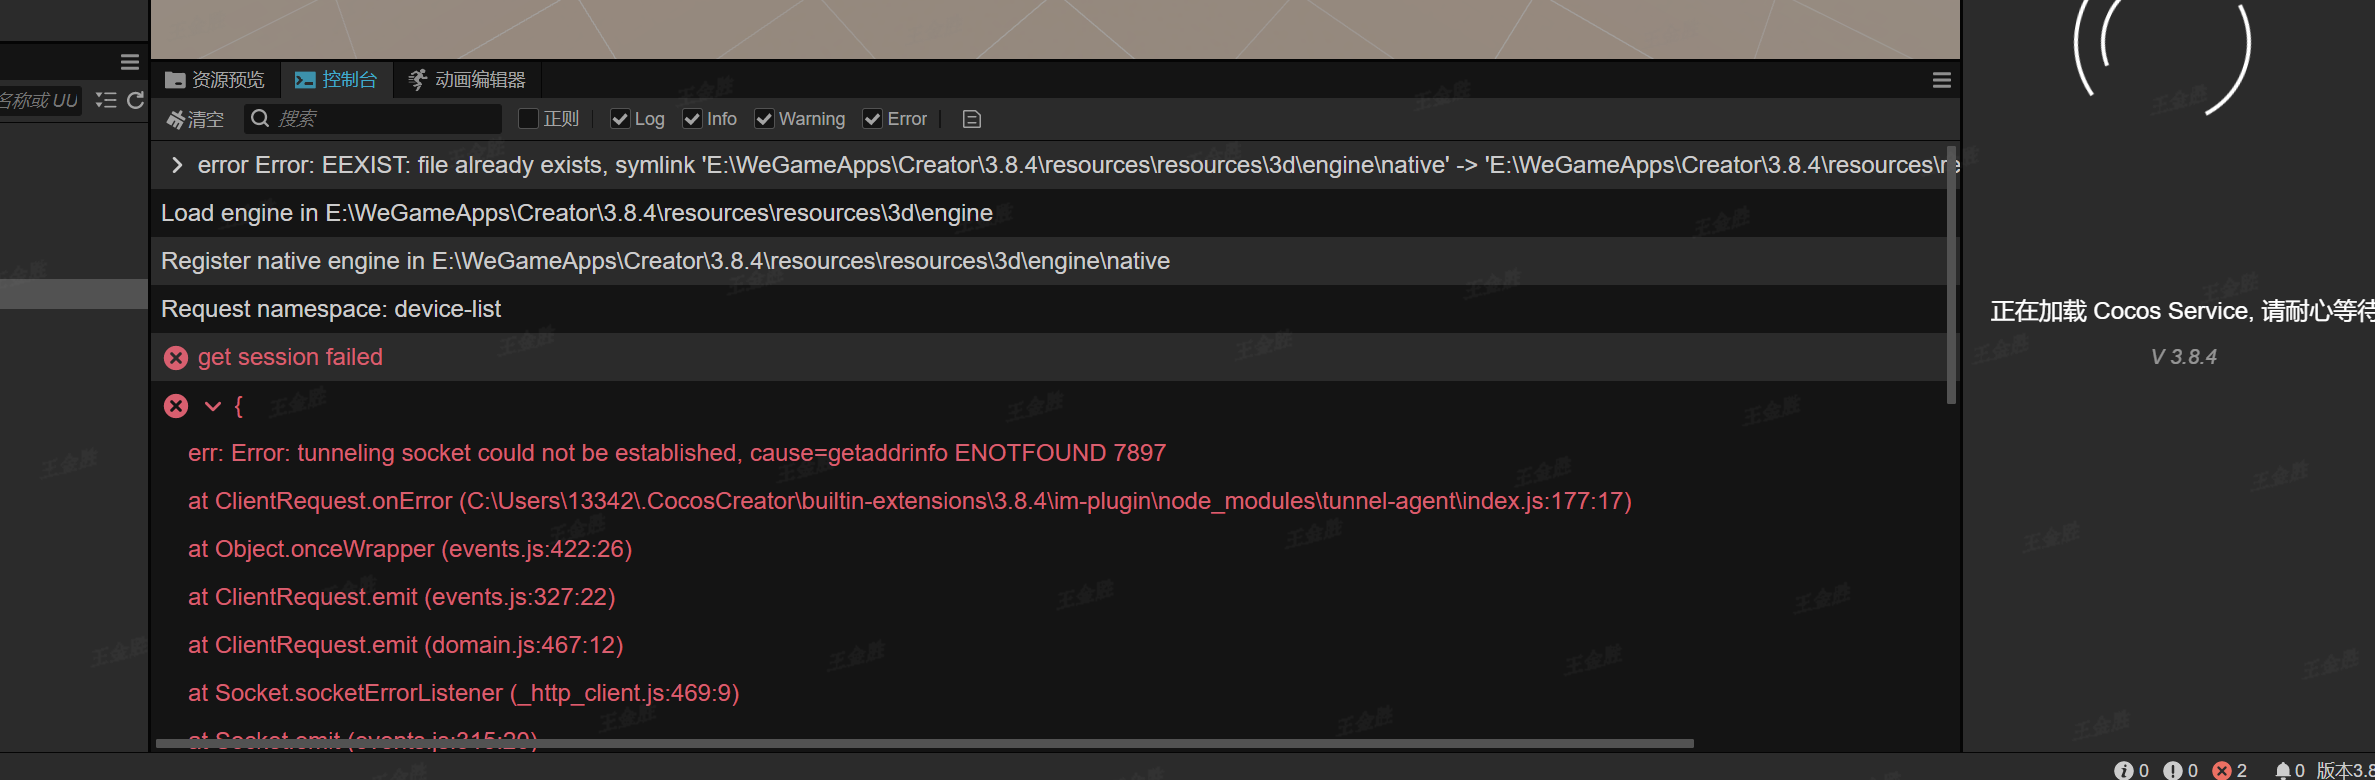The image size is (2375, 780).
Task: Switch to the 资源预览 tab
Action: 215,80
